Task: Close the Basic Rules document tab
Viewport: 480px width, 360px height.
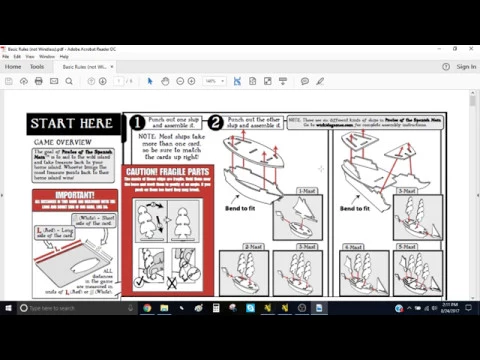Action: (x=112, y=67)
